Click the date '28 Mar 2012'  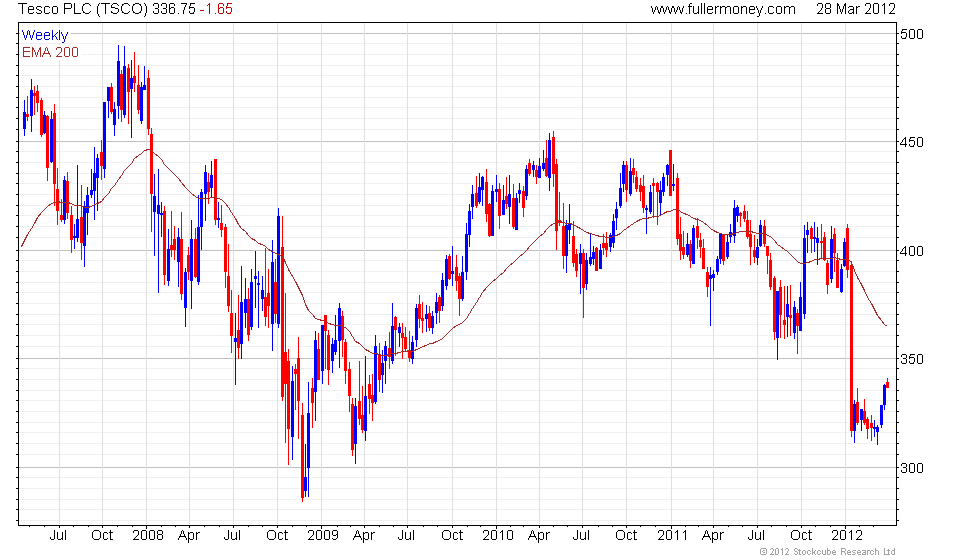pyautogui.click(x=856, y=9)
